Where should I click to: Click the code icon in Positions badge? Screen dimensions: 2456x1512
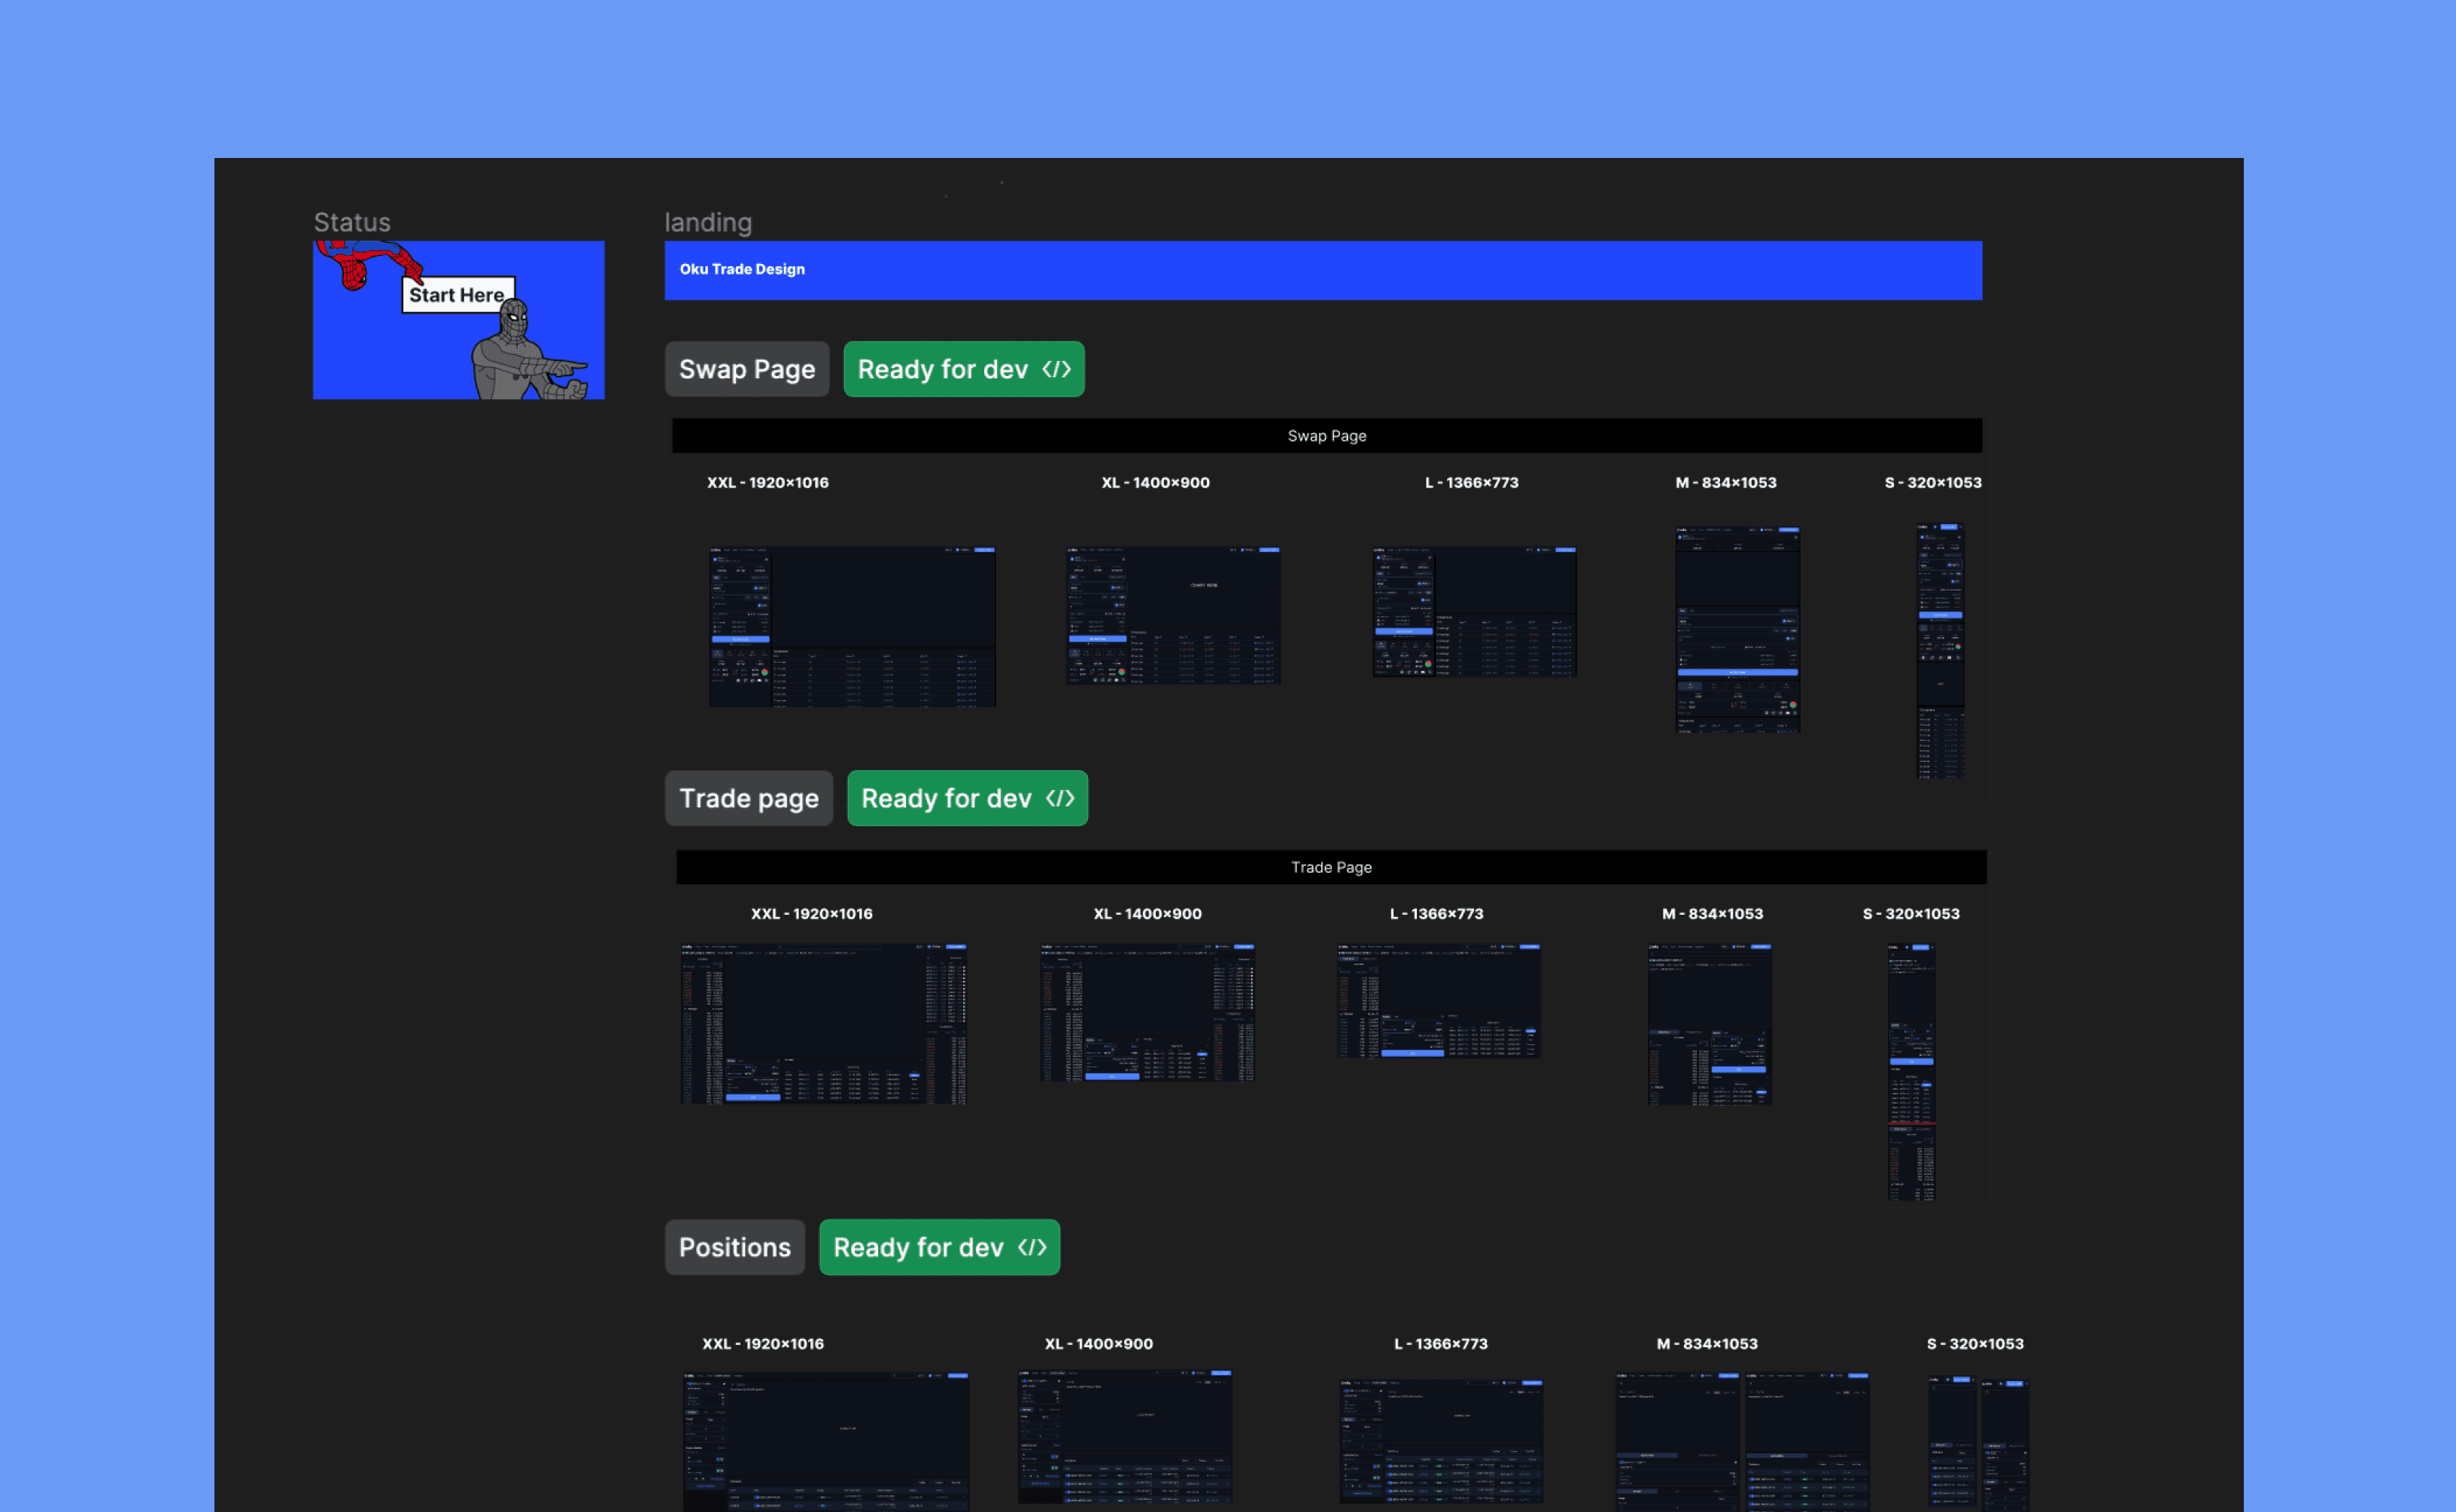coord(1032,1247)
